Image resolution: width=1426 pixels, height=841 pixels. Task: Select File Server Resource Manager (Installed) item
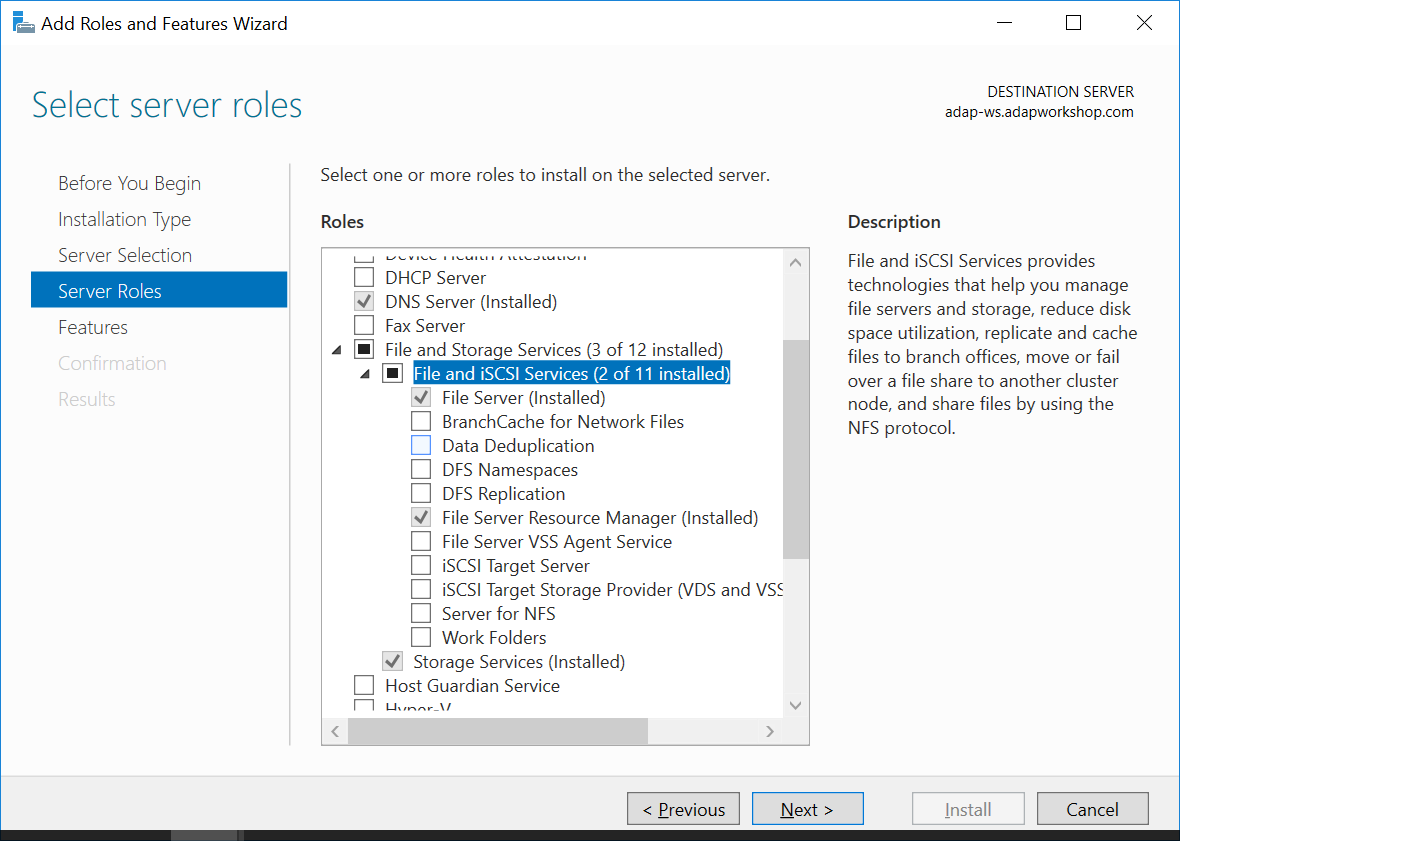point(600,517)
